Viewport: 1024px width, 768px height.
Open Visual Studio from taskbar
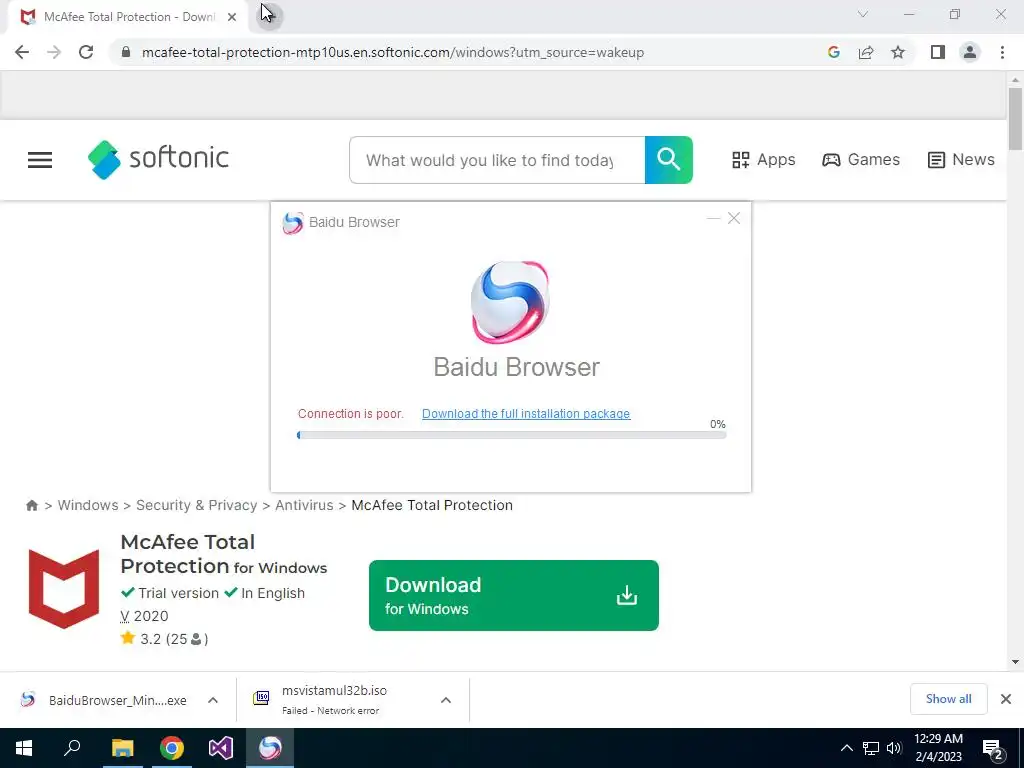click(x=221, y=748)
